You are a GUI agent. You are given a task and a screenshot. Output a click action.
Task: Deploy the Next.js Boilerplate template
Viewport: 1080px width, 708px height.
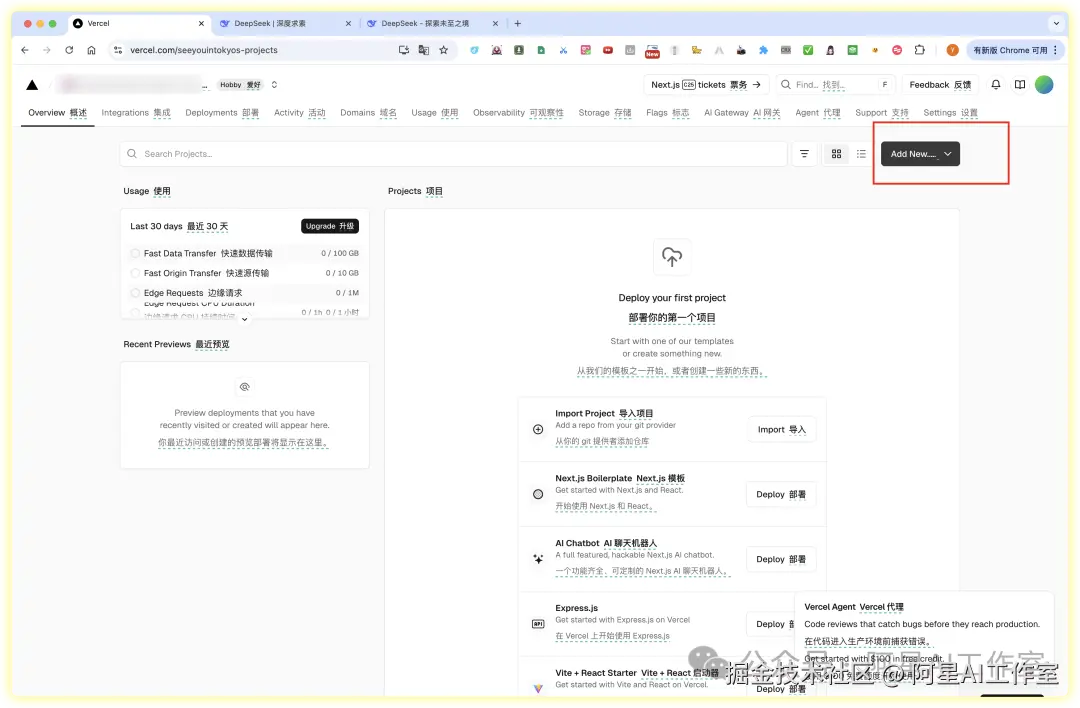pos(781,494)
